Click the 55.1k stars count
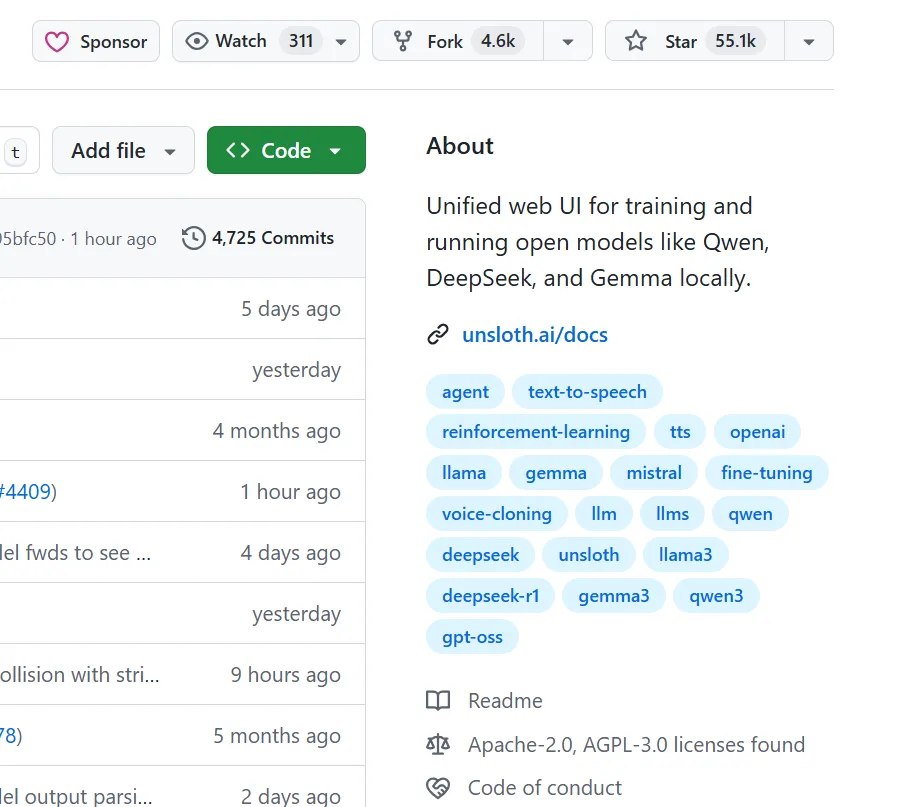The image size is (921, 807). click(x=735, y=41)
